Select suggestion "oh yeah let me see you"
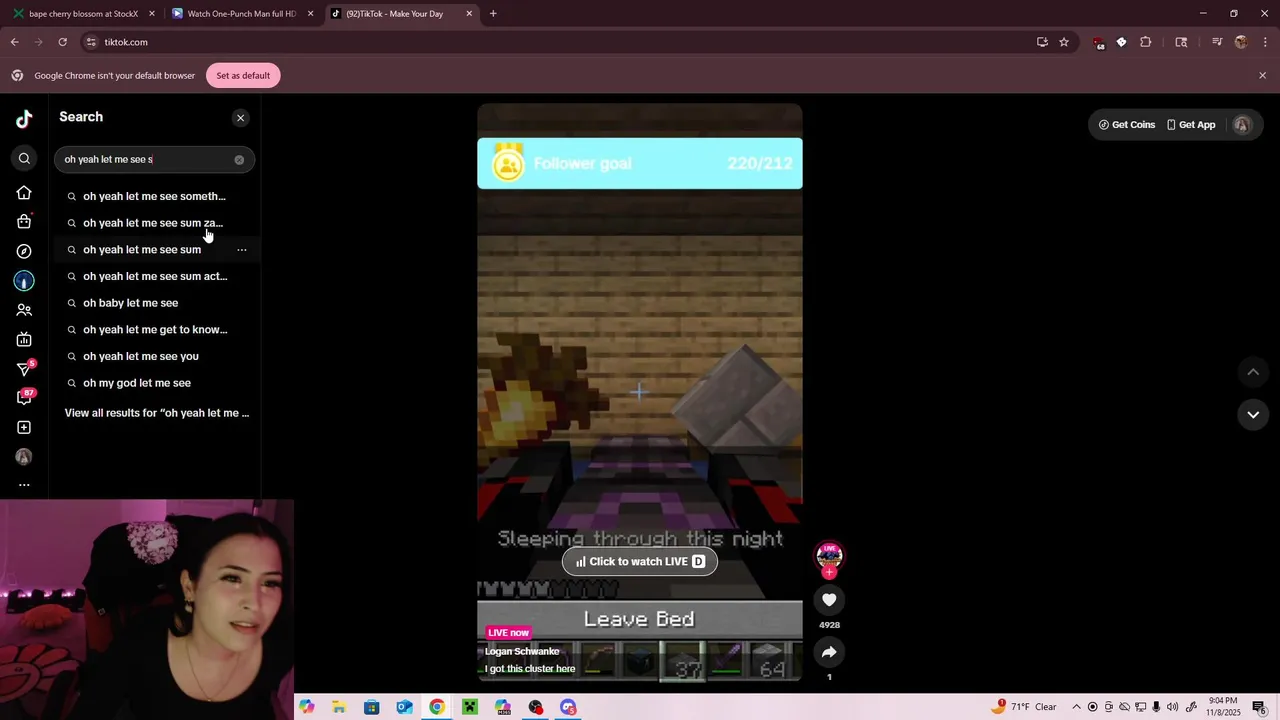1280x720 pixels. tap(140, 356)
